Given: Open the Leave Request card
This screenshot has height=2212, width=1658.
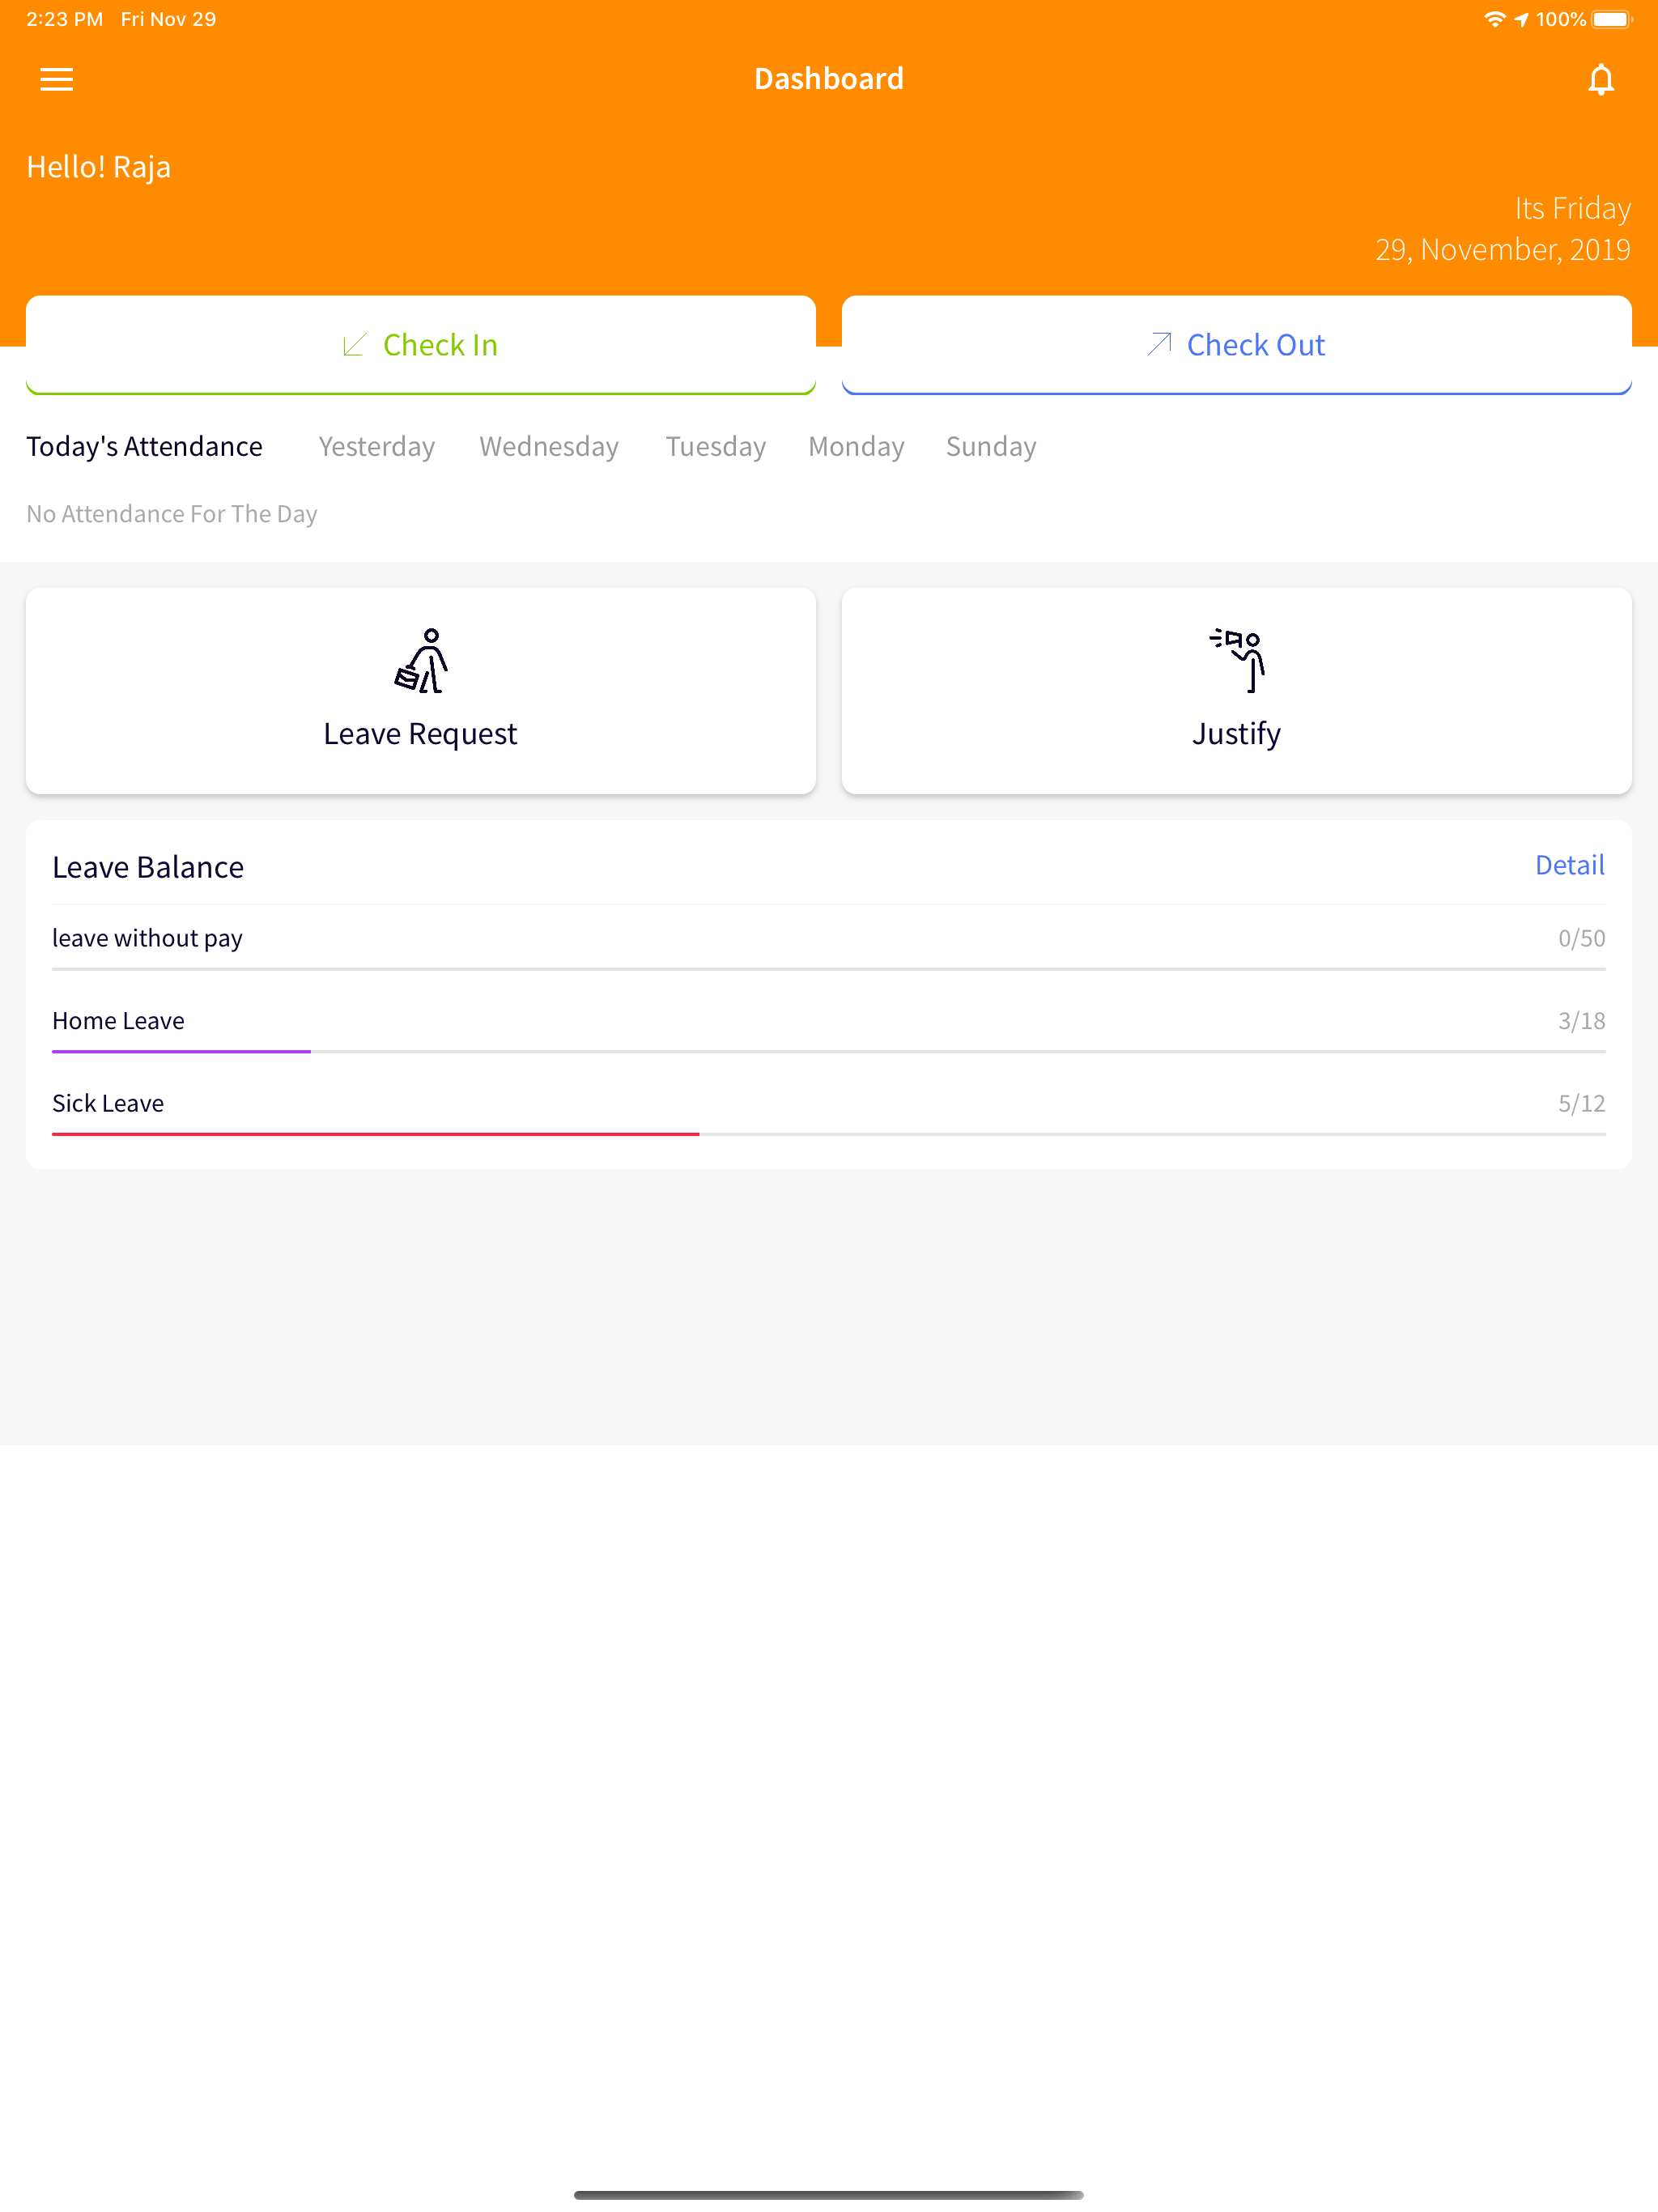Looking at the screenshot, I should (421, 691).
